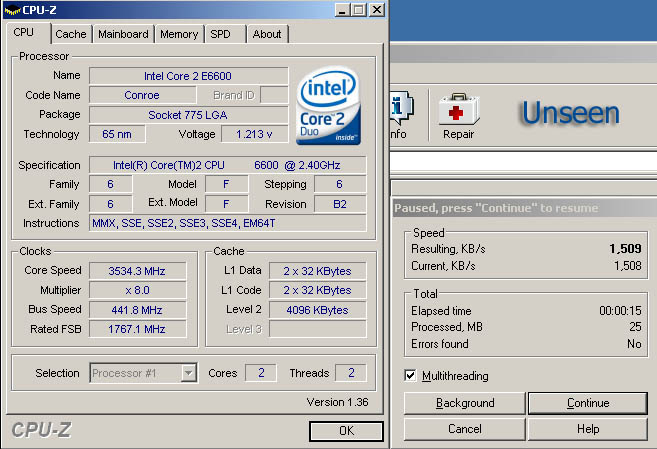657x449 pixels.
Task: Click the Technology value 65 nm
Action: (117, 134)
